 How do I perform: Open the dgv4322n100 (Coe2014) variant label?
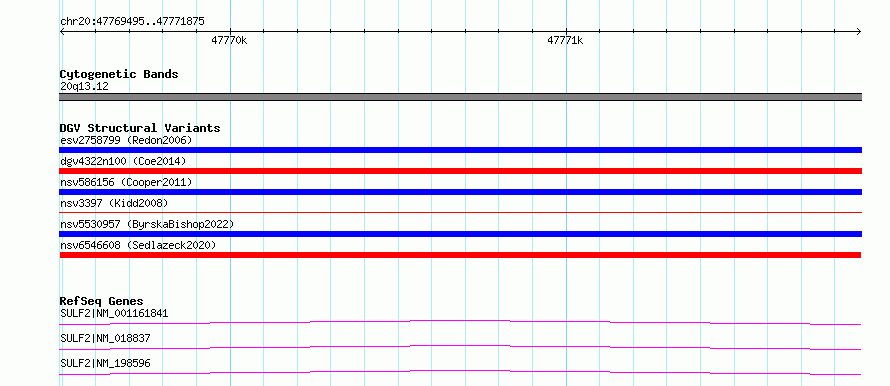(x=123, y=161)
